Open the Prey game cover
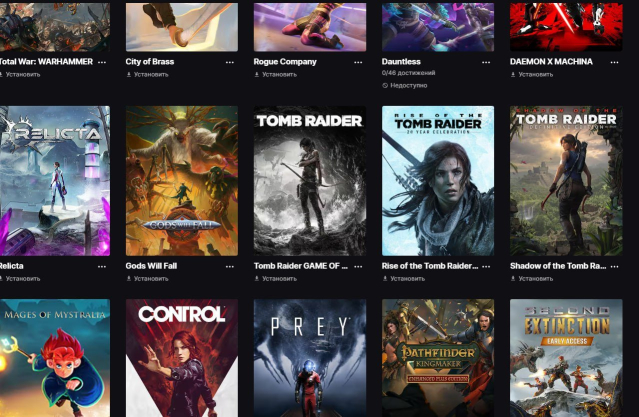Screen dimensions: 639x417 (310, 358)
